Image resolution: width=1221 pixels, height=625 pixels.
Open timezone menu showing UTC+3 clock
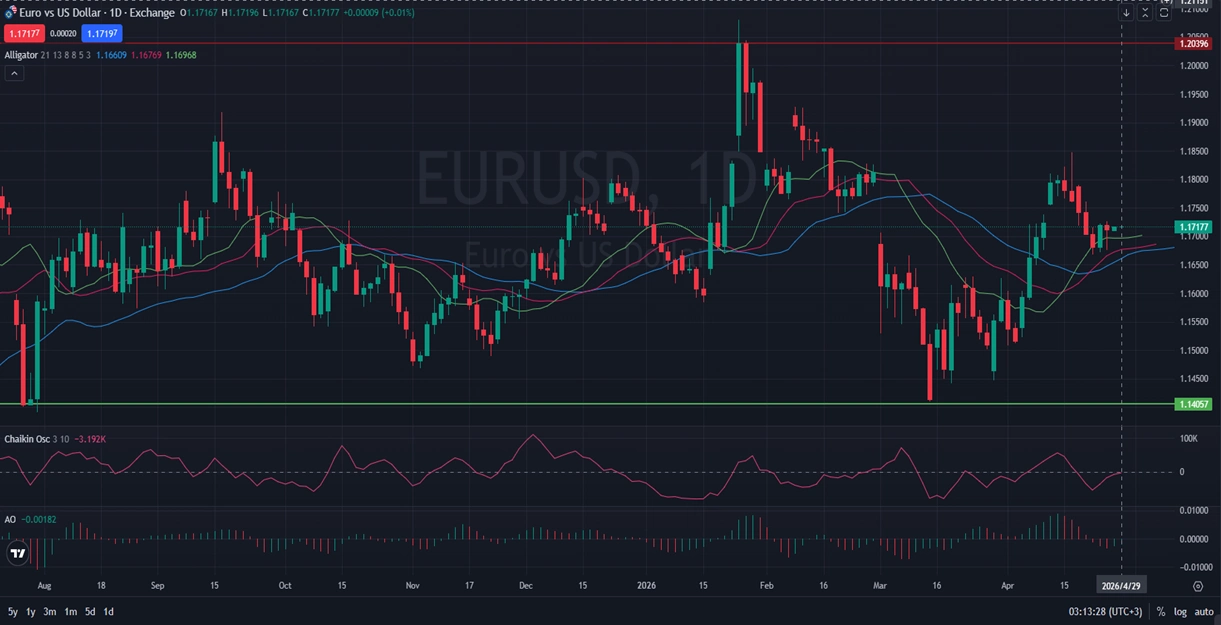coord(1104,611)
